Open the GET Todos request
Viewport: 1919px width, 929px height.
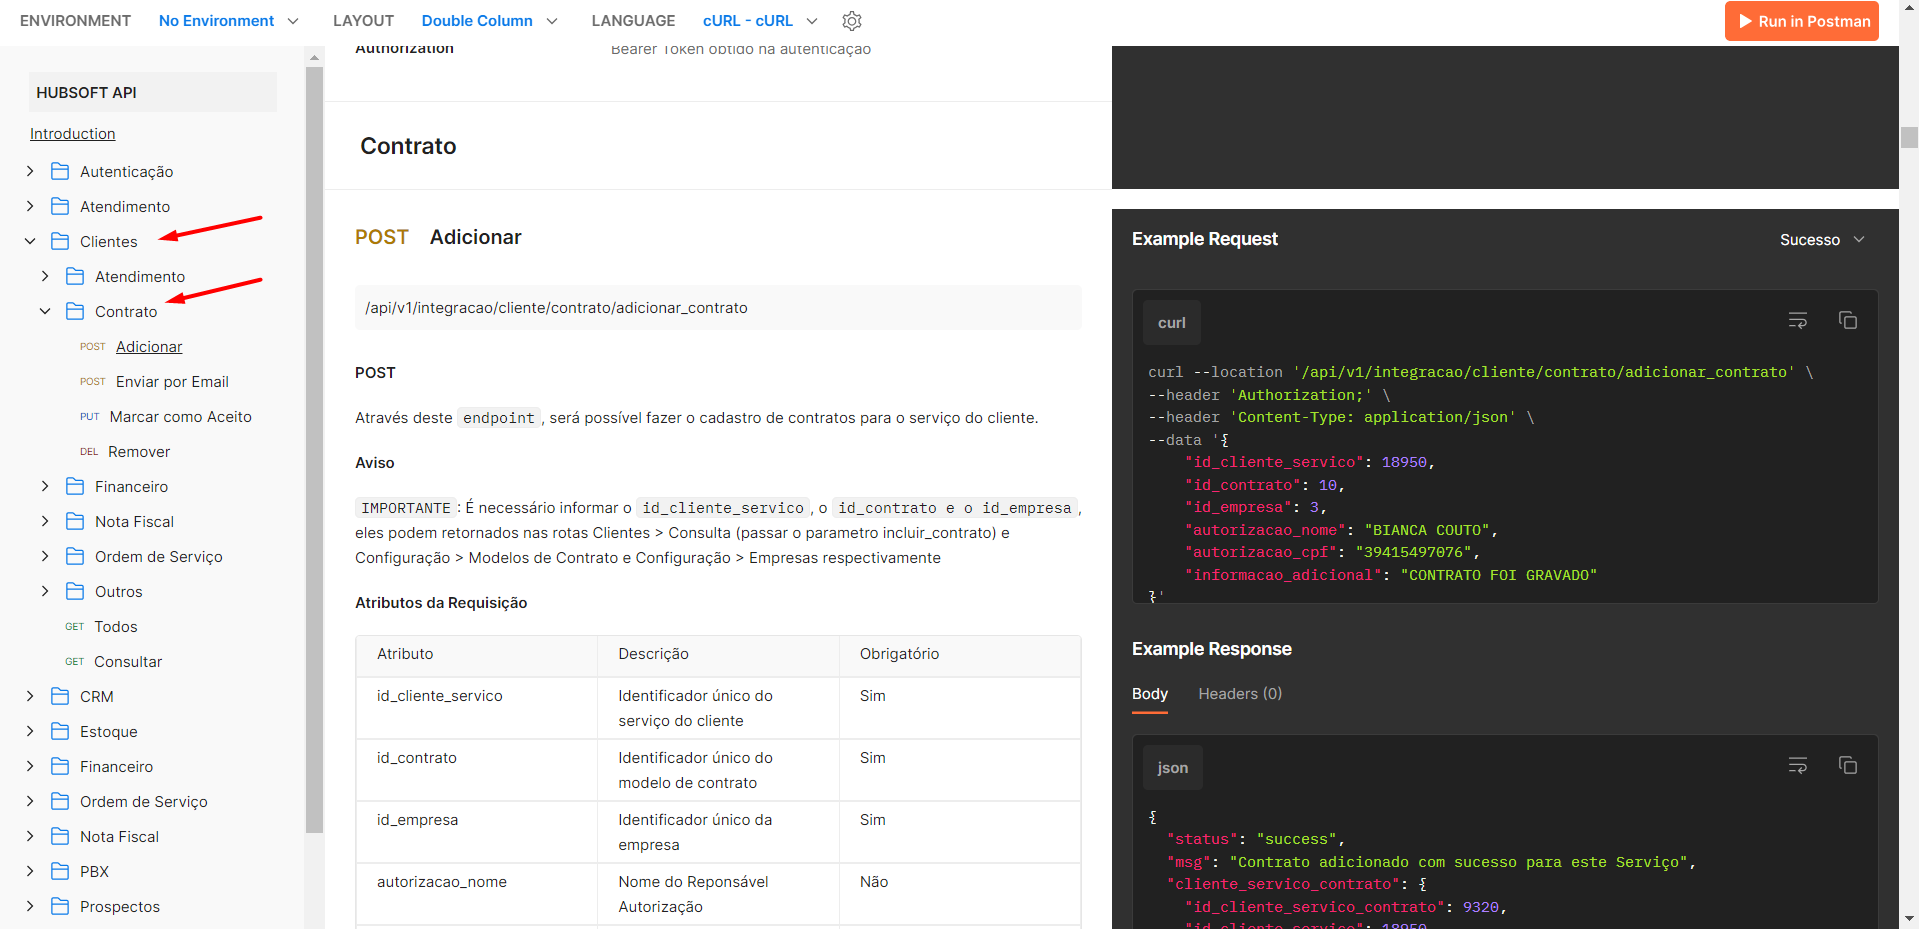click(x=116, y=627)
